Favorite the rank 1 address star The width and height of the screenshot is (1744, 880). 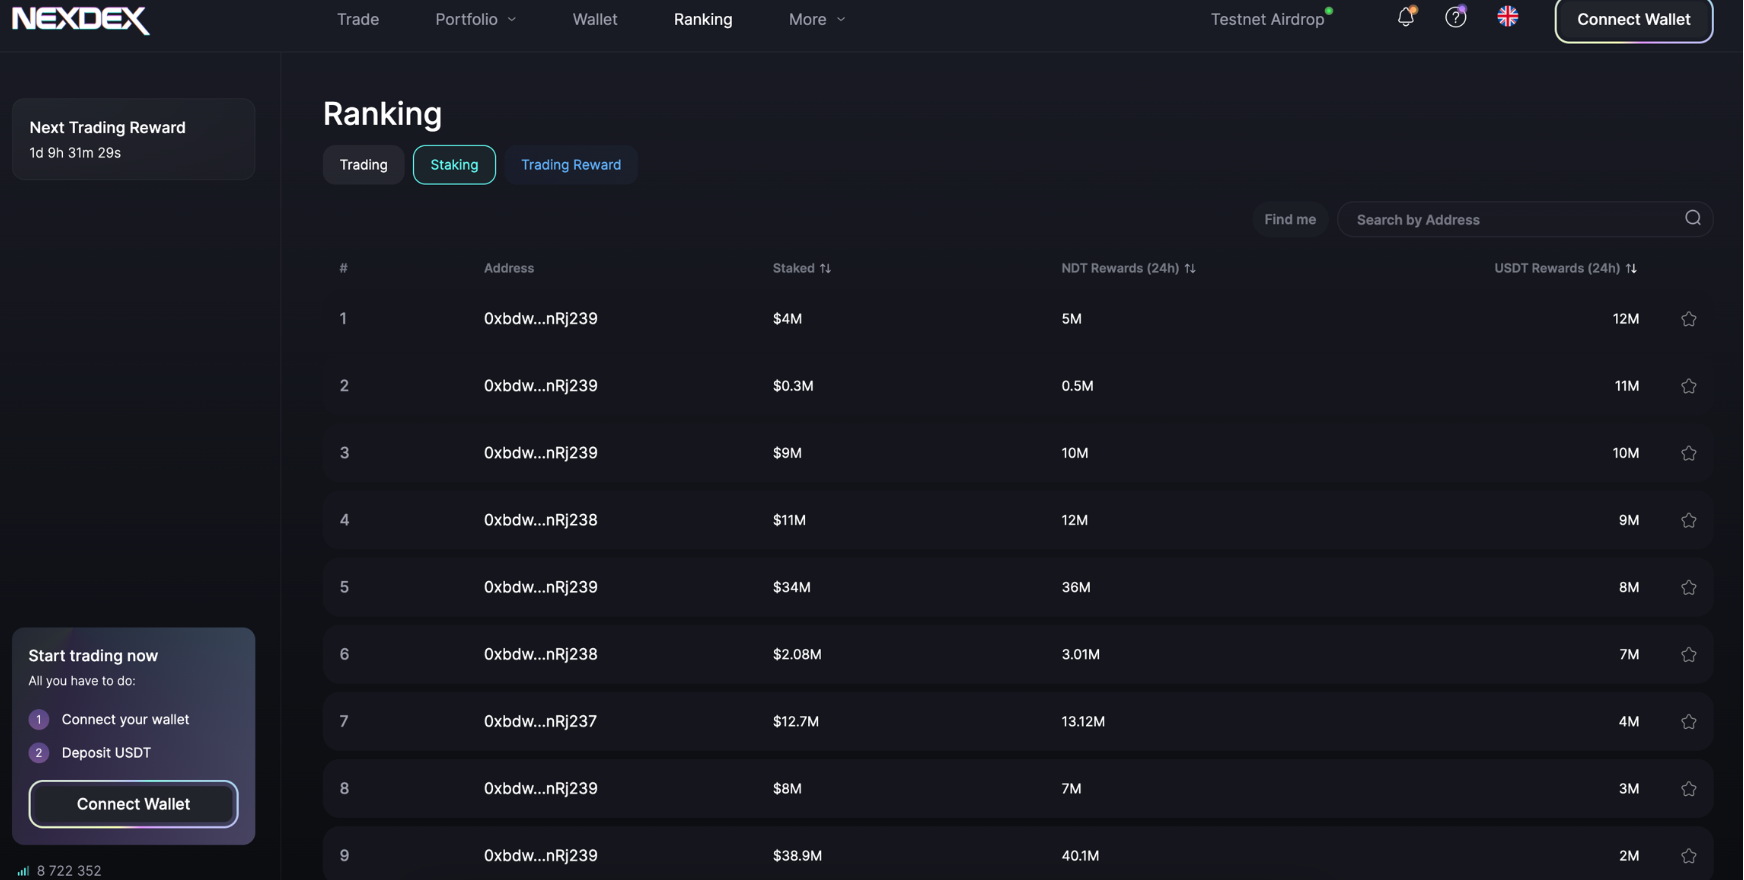1688,319
